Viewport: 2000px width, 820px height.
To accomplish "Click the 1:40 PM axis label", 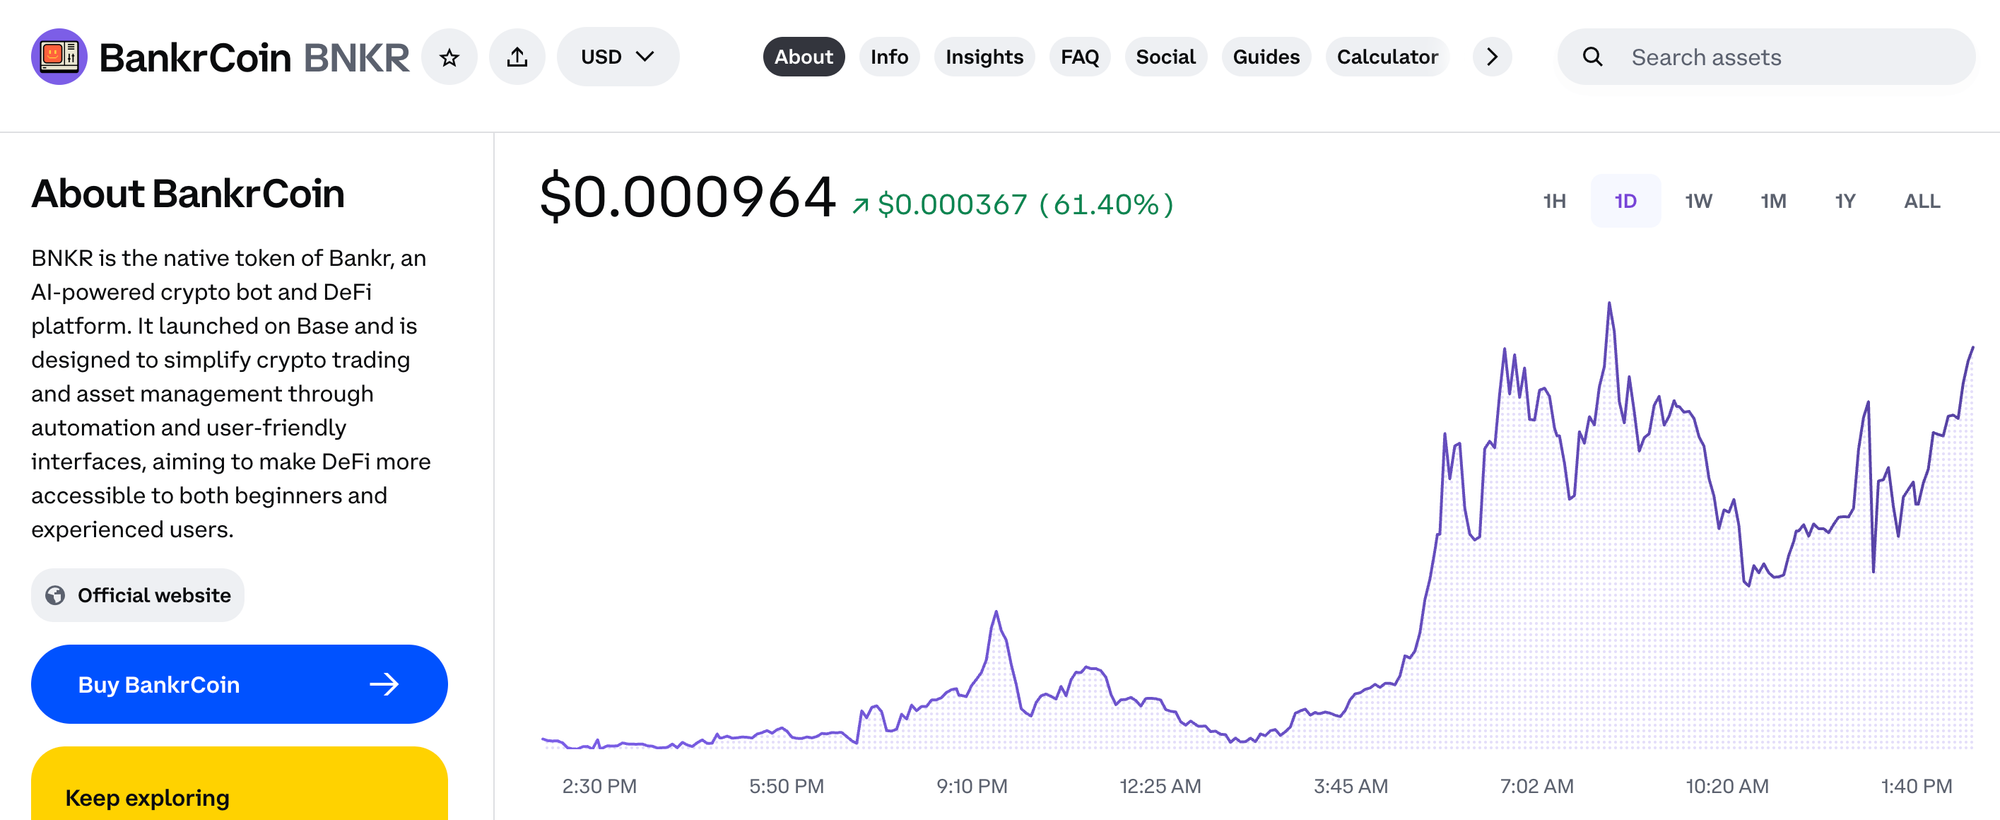I will point(1917,786).
